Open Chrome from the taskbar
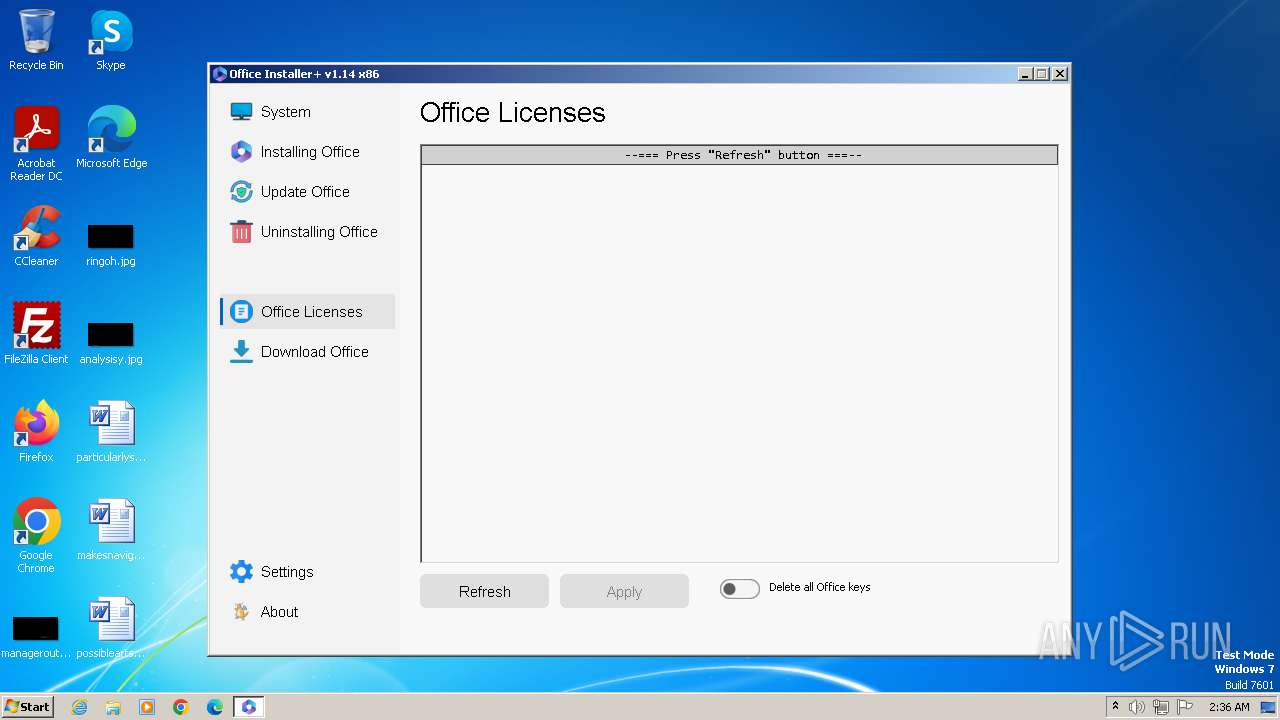 pyautogui.click(x=181, y=707)
